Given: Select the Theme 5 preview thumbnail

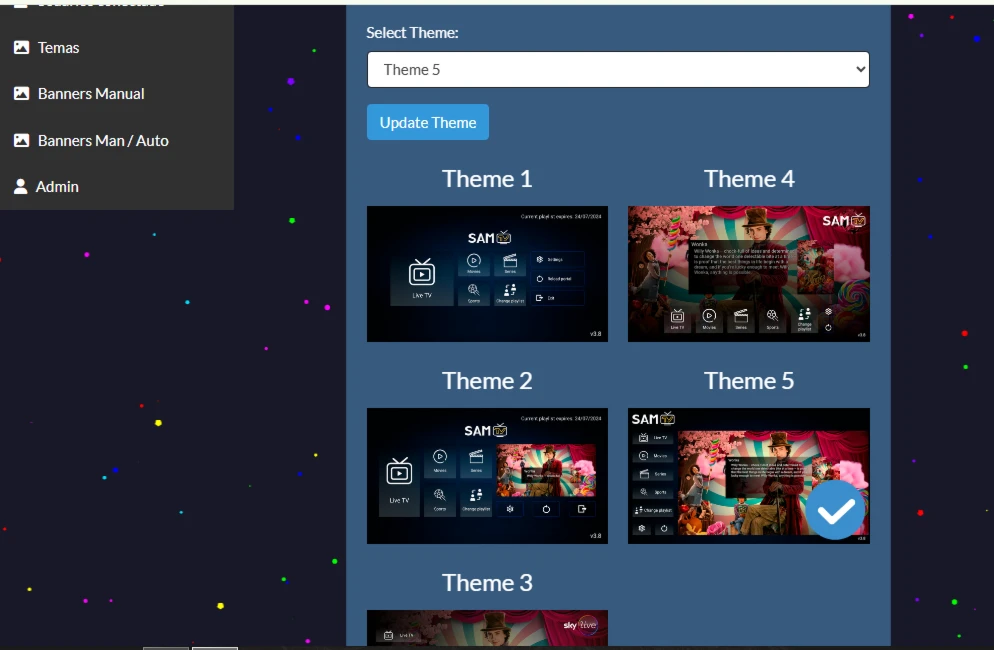Looking at the screenshot, I should coord(749,476).
